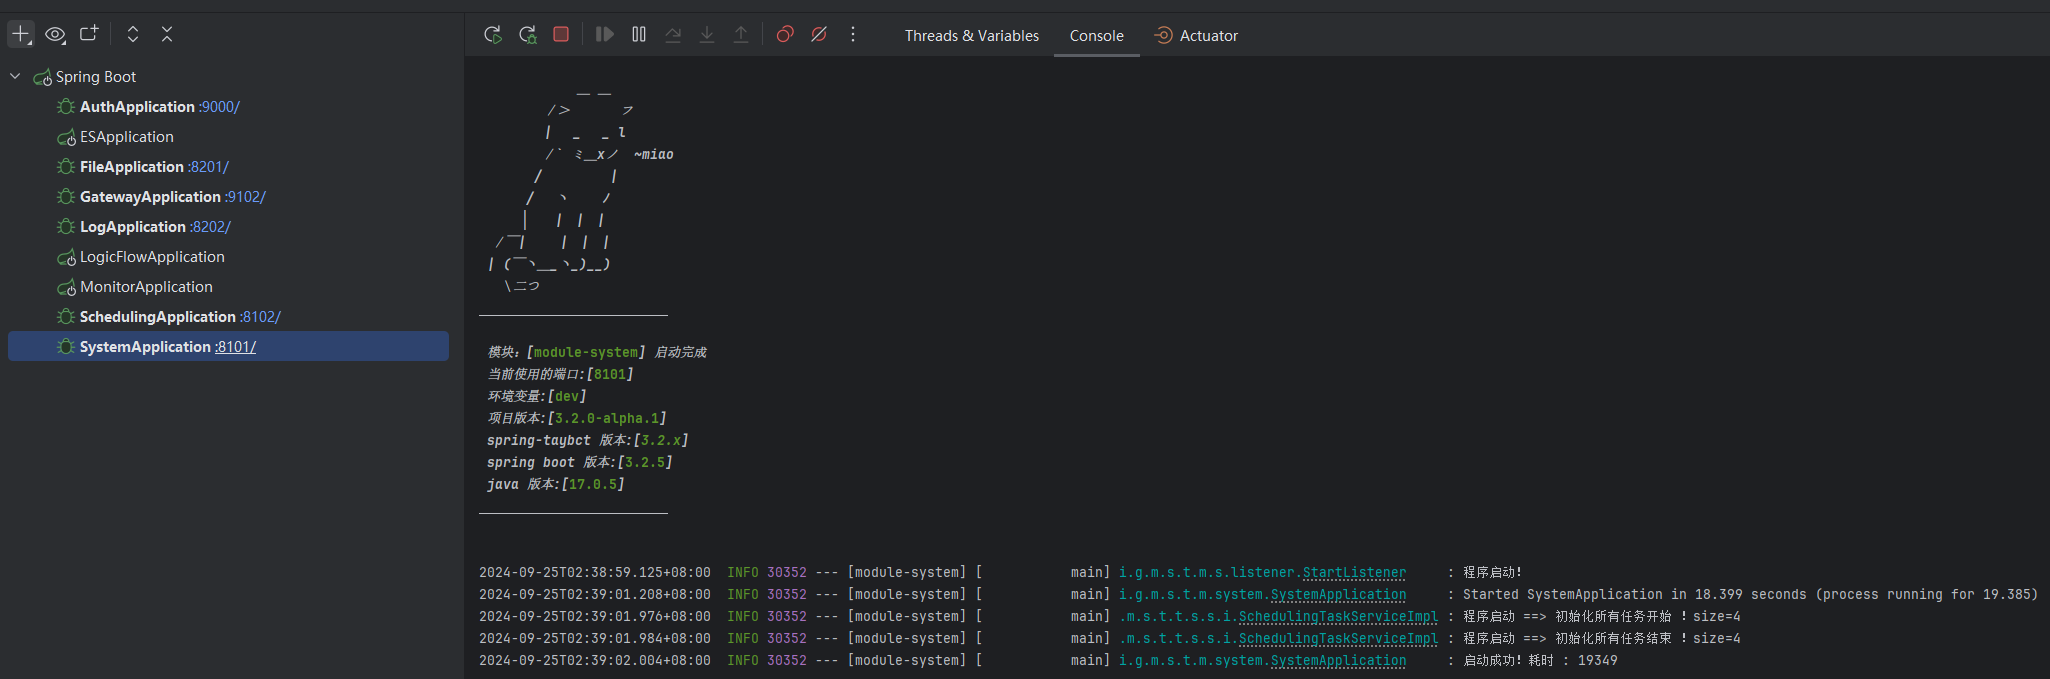Rerun the SystemApplication debug session
The height and width of the screenshot is (679, 2050).
[493, 35]
